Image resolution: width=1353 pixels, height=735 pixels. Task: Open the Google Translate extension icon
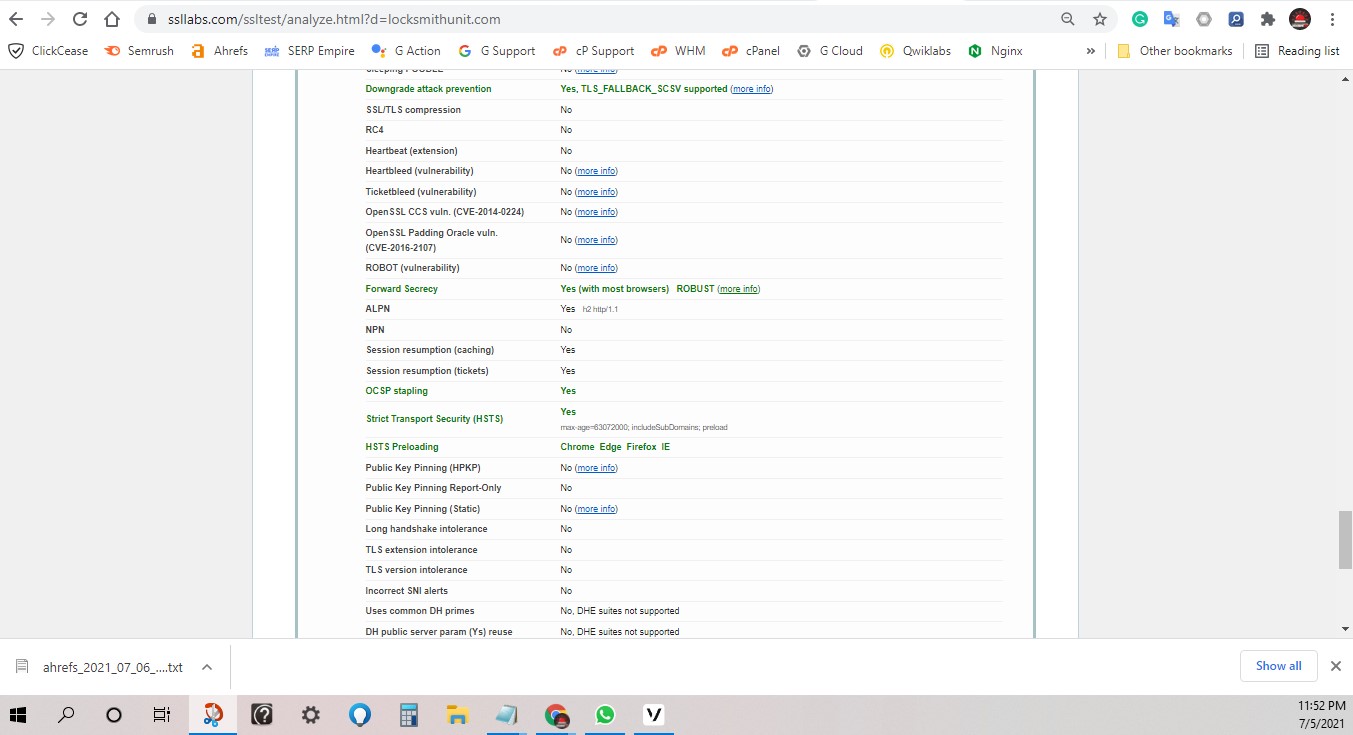[x=1171, y=18]
